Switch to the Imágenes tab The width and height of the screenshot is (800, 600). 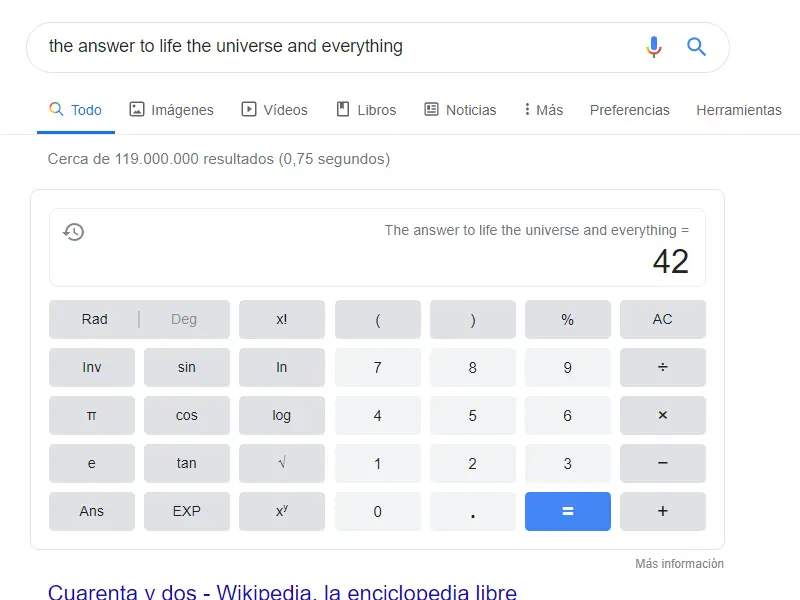tap(171, 110)
